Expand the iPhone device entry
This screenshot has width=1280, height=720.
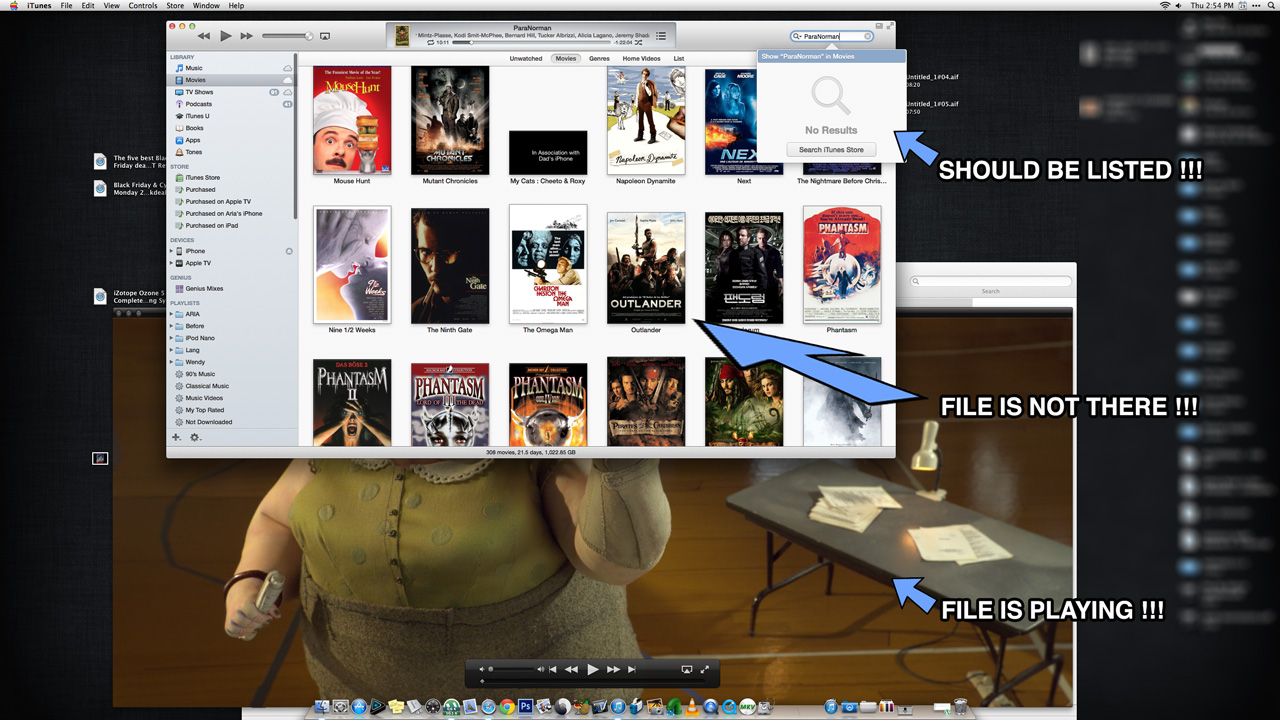(x=171, y=251)
